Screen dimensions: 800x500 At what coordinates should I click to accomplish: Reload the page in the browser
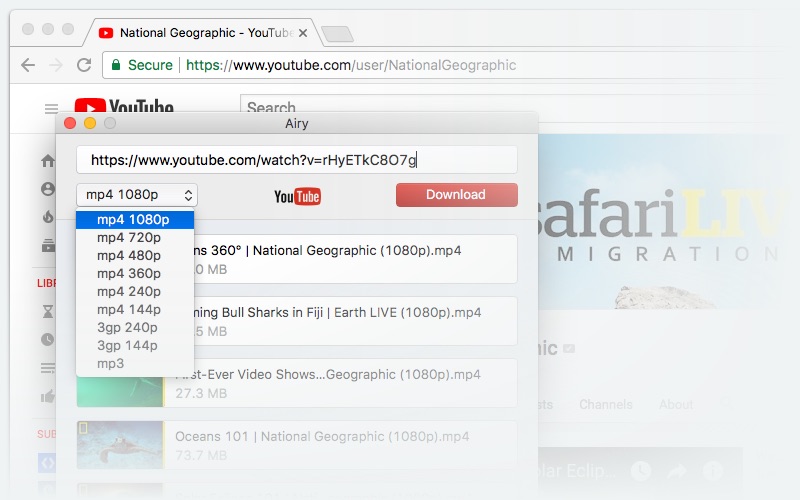click(x=84, y=65)
